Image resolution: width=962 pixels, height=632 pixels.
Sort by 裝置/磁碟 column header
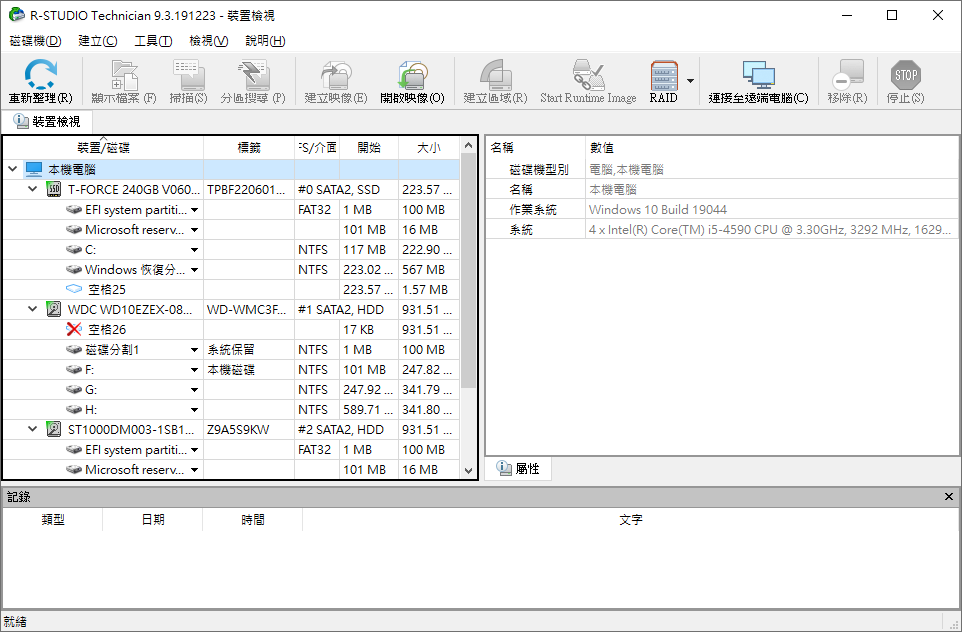pos(103,148)
